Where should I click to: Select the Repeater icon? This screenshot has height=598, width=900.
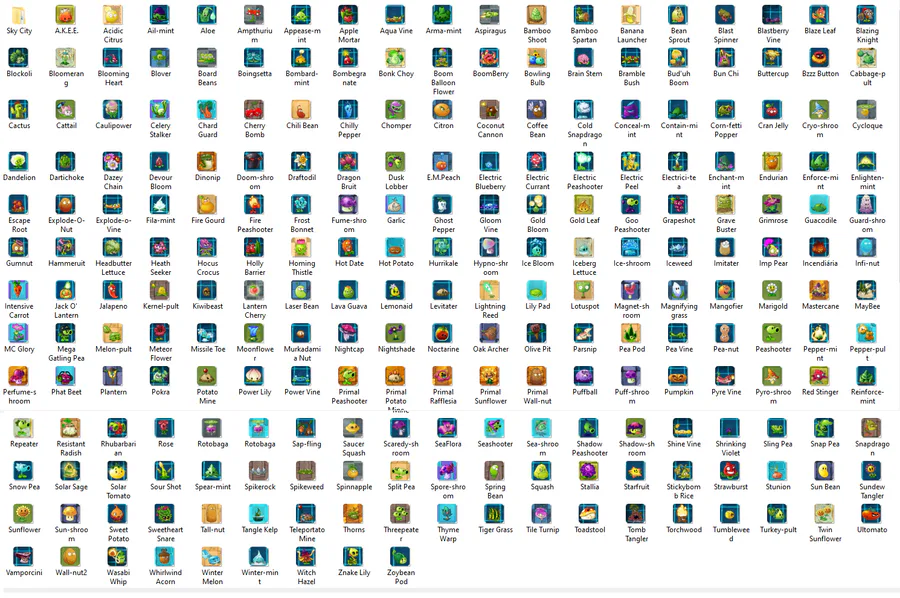(x=24, y=428)
